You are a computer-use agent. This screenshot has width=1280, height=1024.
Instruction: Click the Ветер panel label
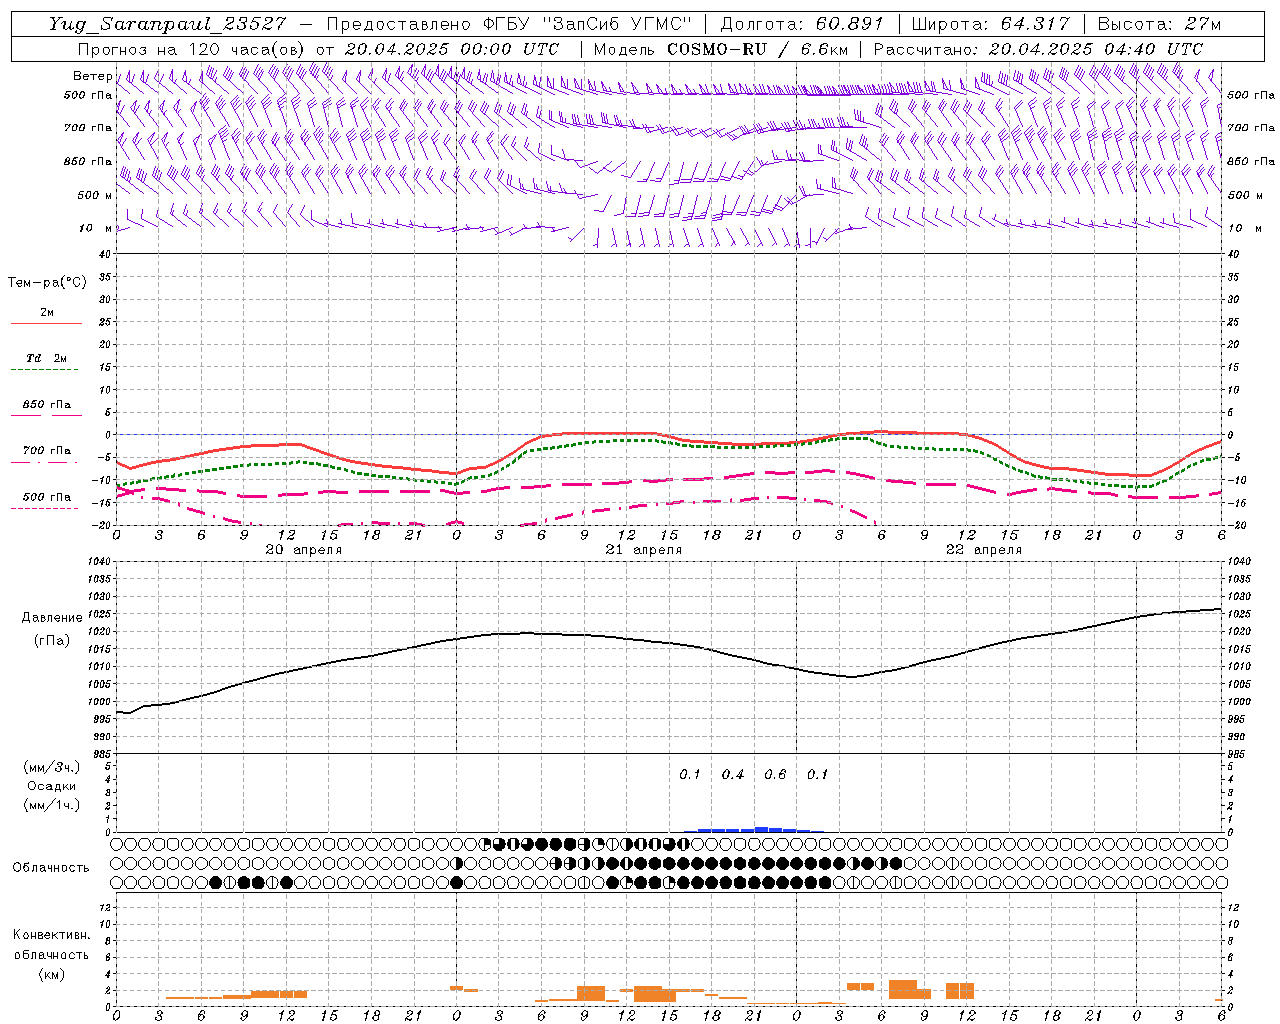[x=92, y=76]
